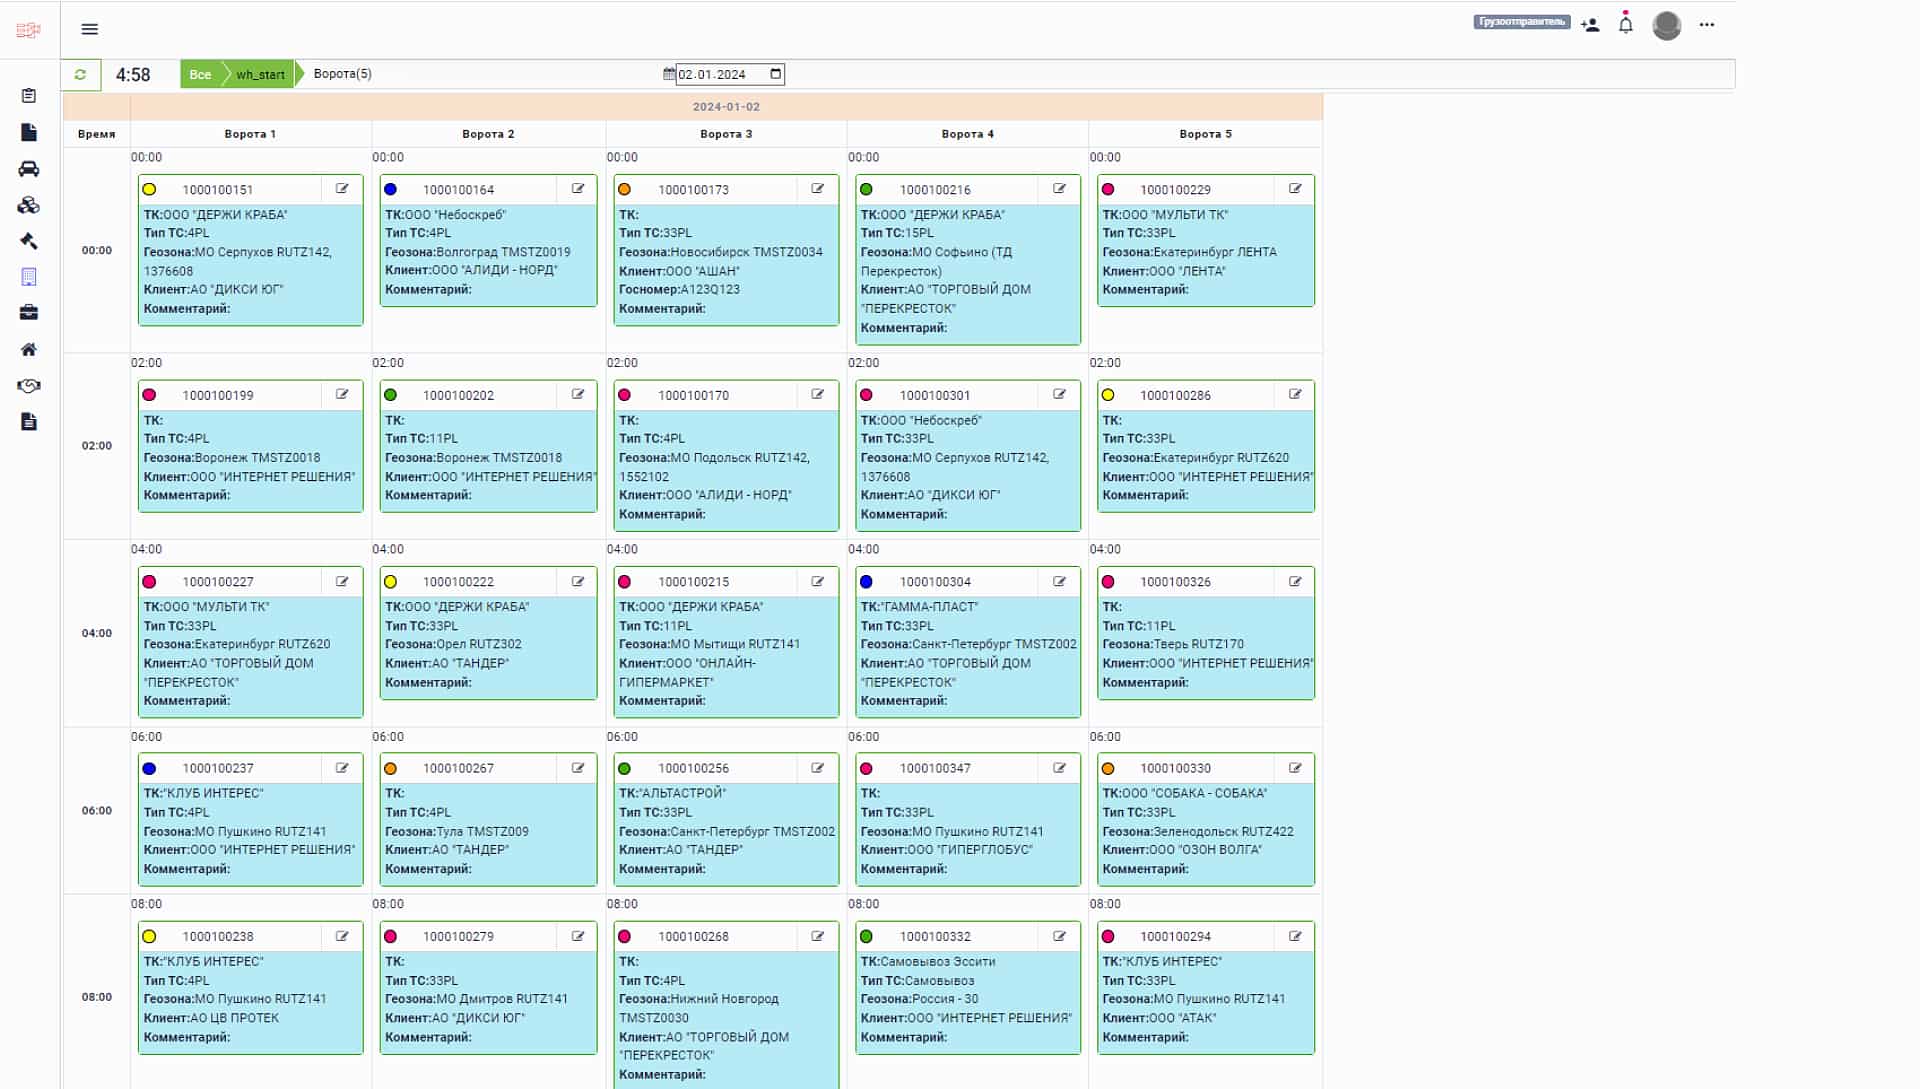Edit booking 1000100267
The image size is (1920, 1089).
coord(578,769)
